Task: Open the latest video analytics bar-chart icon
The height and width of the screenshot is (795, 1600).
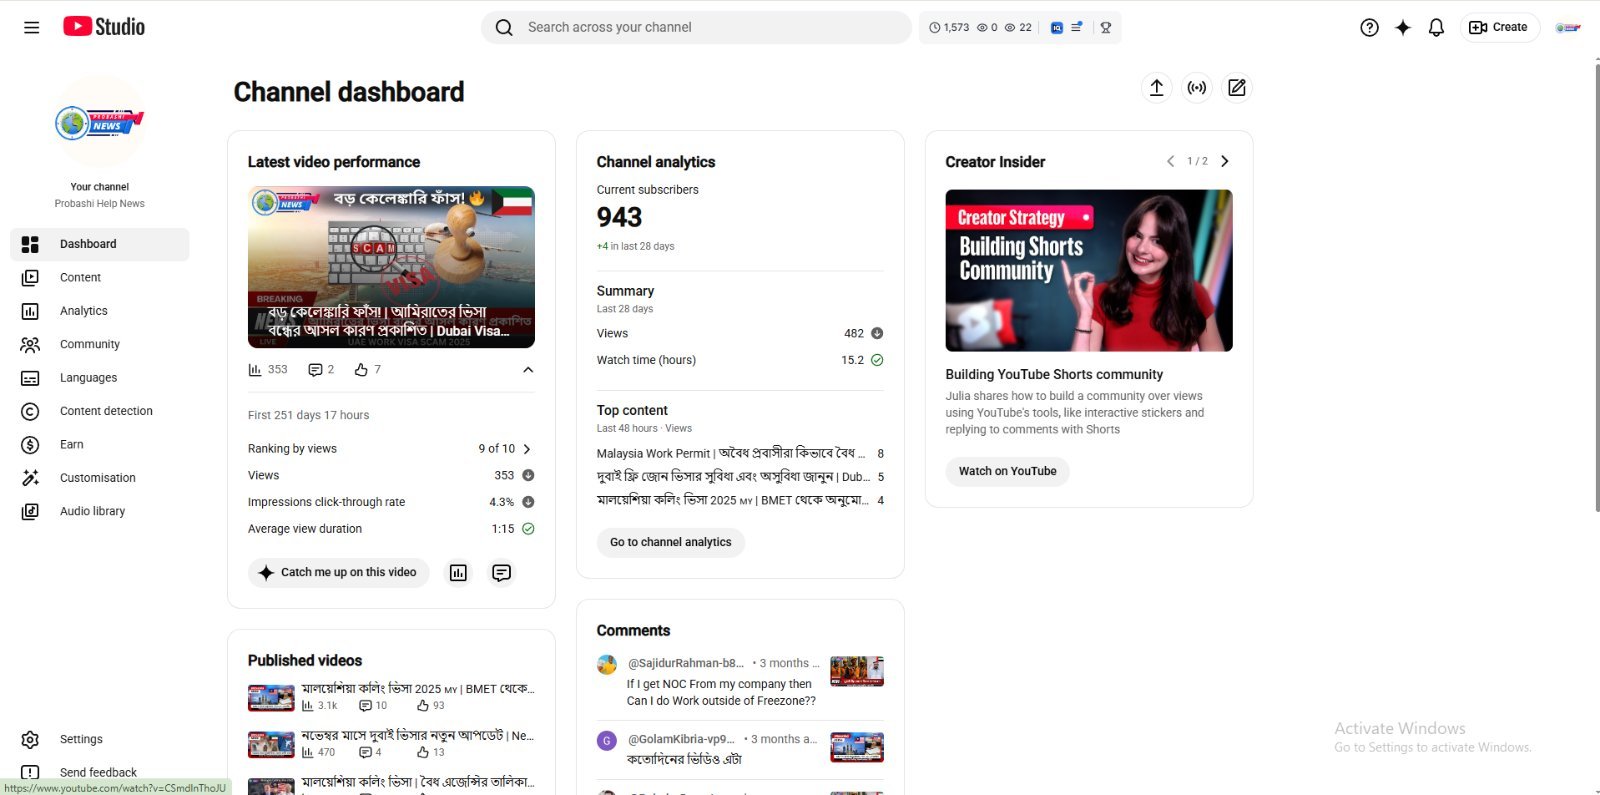Action: click(x=458, y=573)
